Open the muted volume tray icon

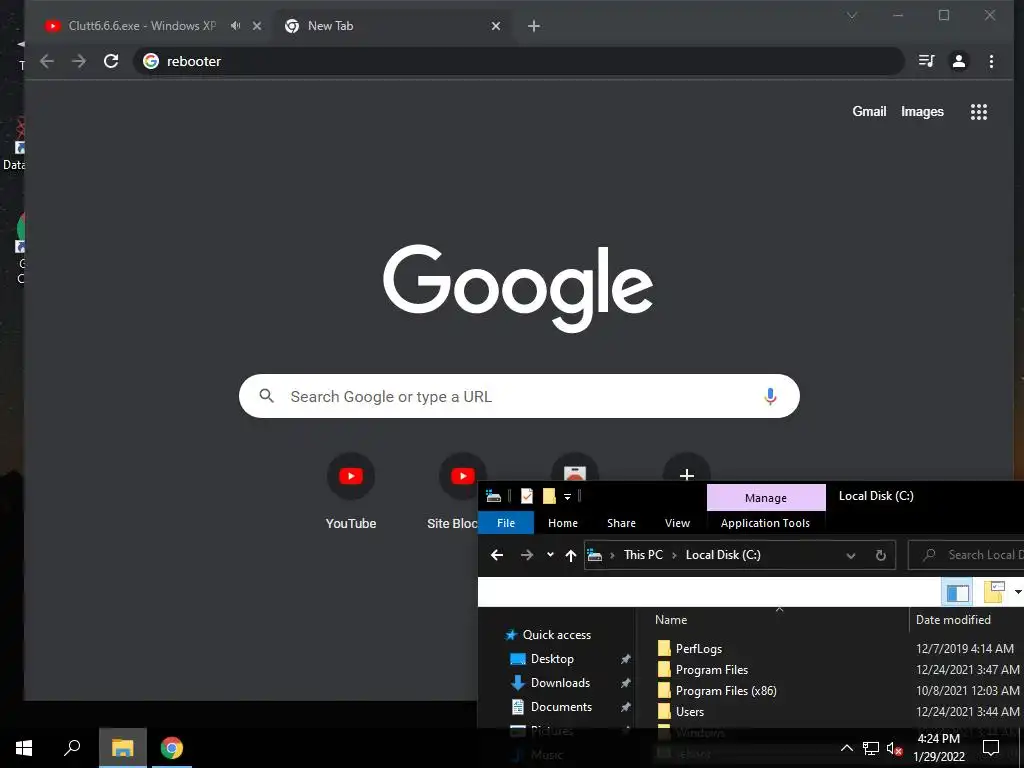(x=894, y=748)
